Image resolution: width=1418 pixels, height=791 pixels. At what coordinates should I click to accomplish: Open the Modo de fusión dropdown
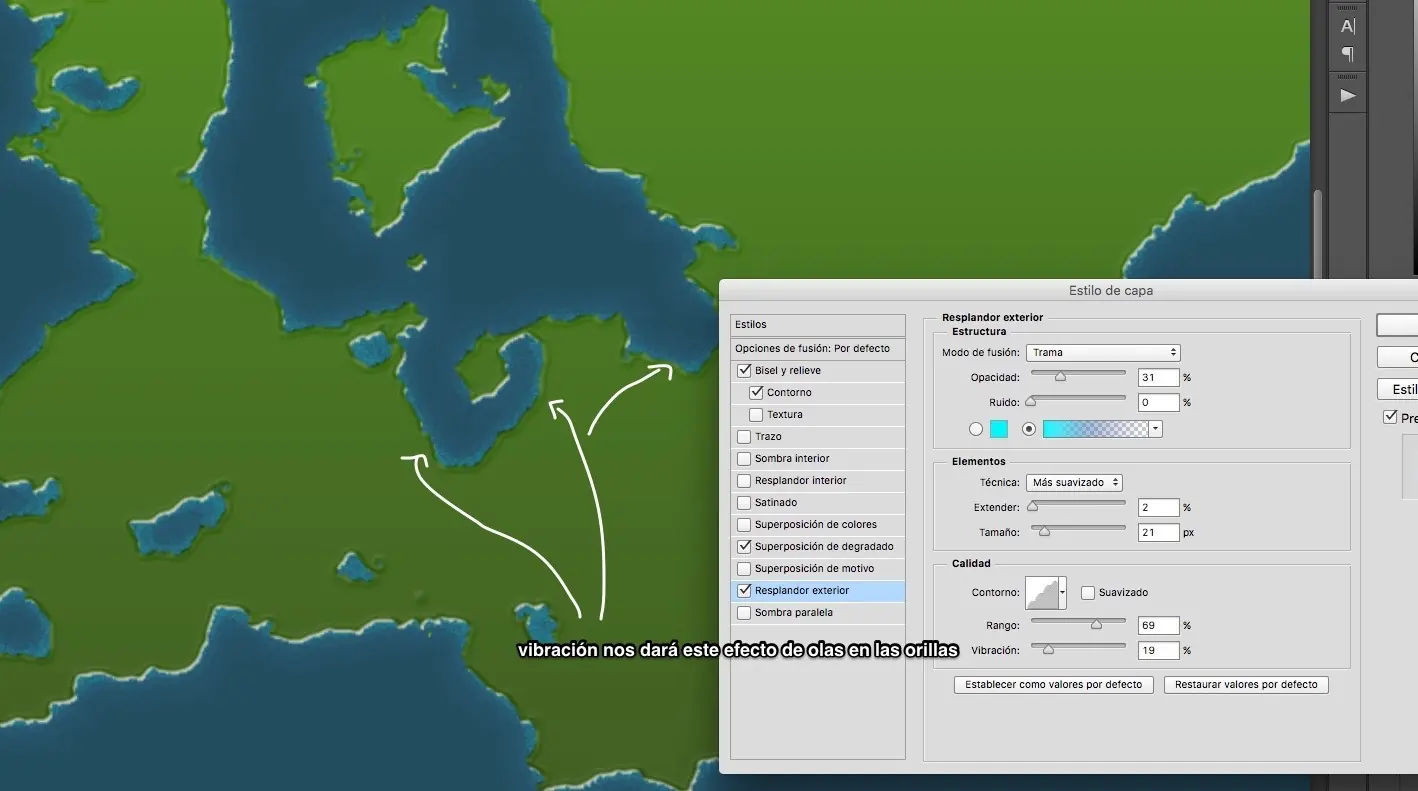1103,352
